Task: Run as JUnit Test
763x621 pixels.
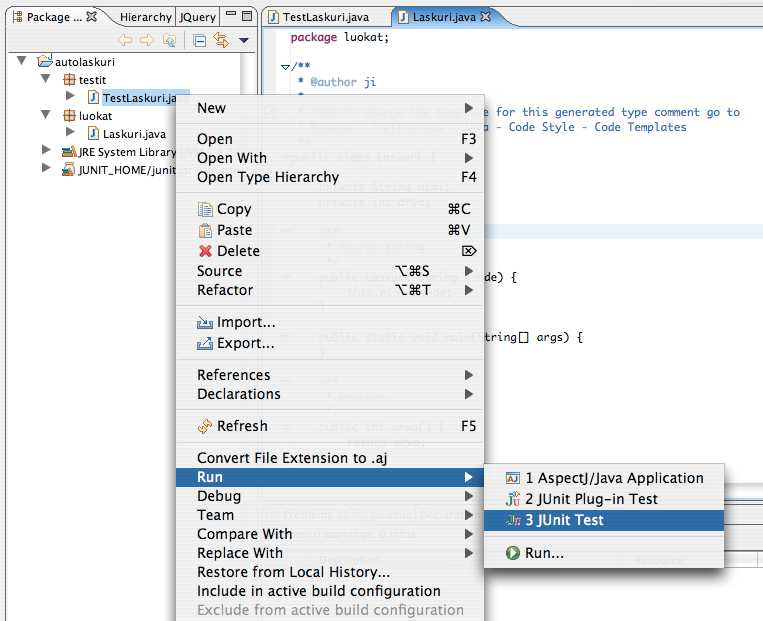Action: 604,520
